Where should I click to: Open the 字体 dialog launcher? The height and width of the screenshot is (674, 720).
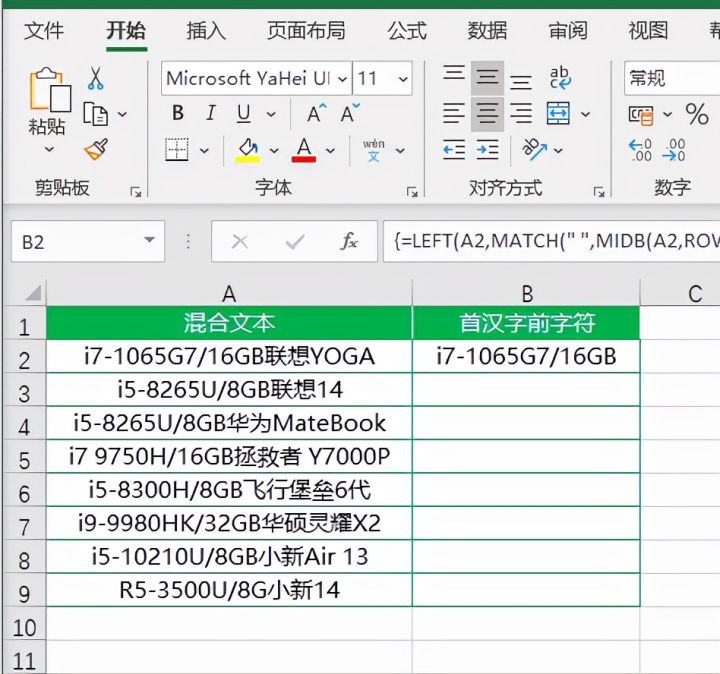[x=412, y=192]
